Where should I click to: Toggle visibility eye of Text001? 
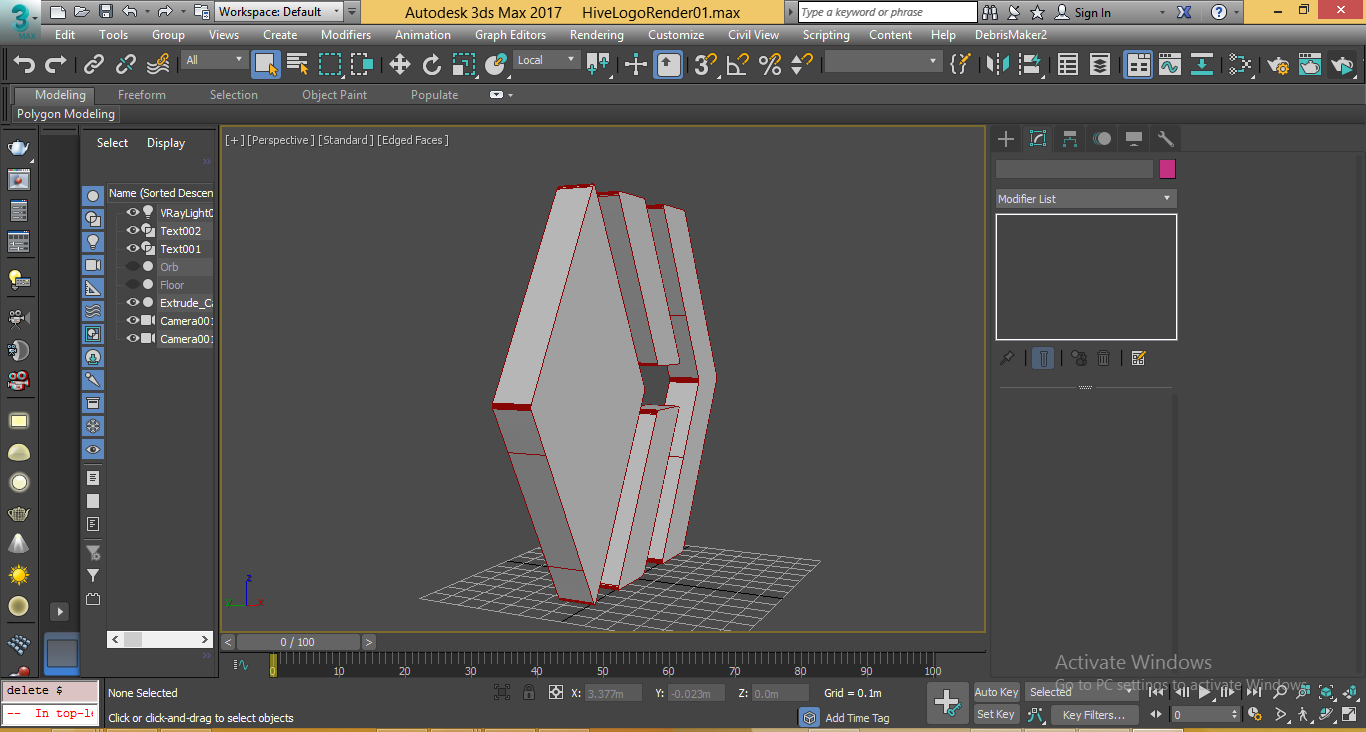(x=133, y=249)
